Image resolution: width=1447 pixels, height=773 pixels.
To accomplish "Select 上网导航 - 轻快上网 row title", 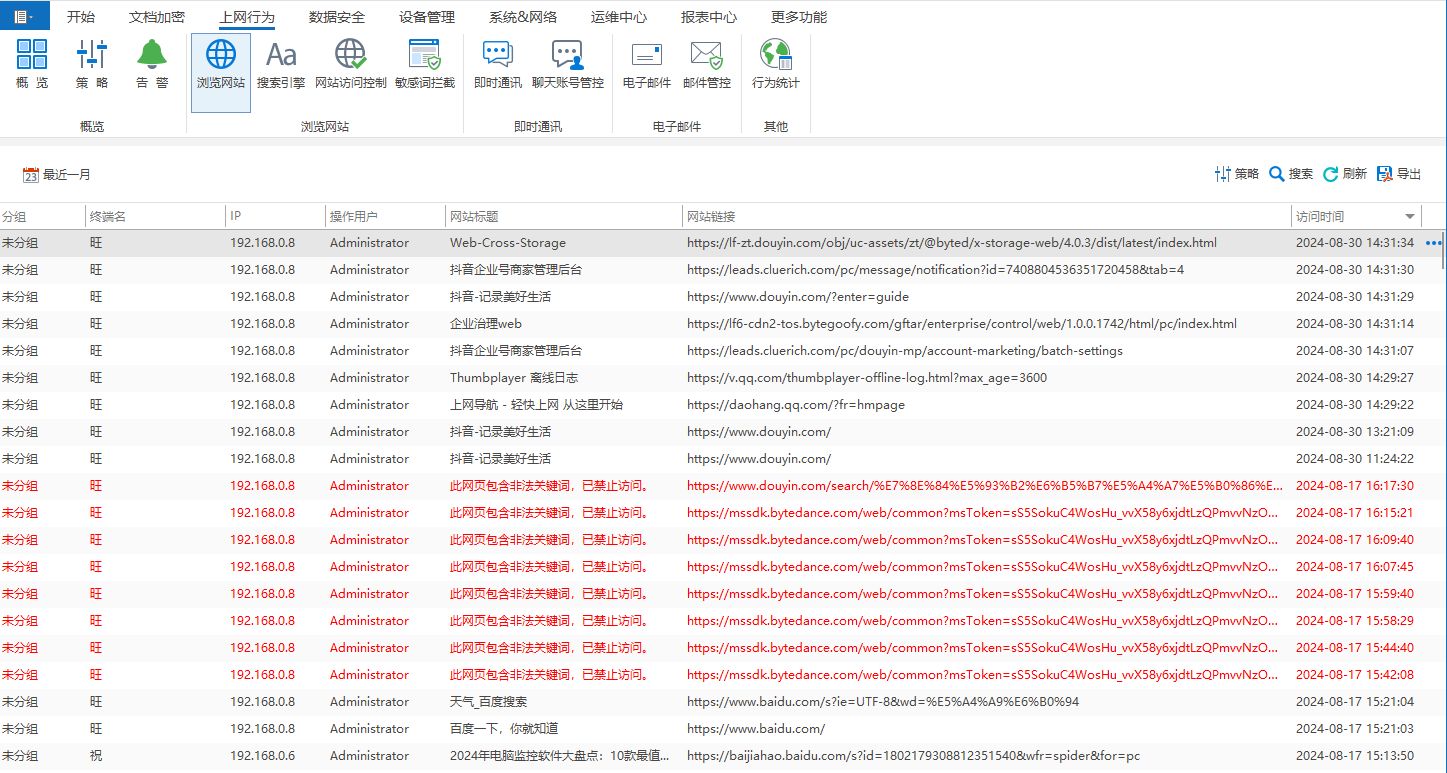I will click(x=536, y=405).
